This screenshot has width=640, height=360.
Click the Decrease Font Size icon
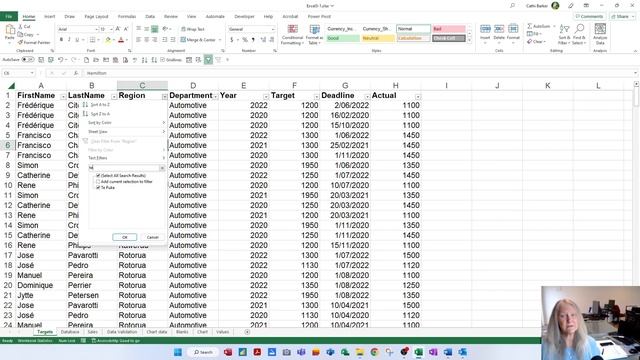pyautogui.click(x=126, y=29)
